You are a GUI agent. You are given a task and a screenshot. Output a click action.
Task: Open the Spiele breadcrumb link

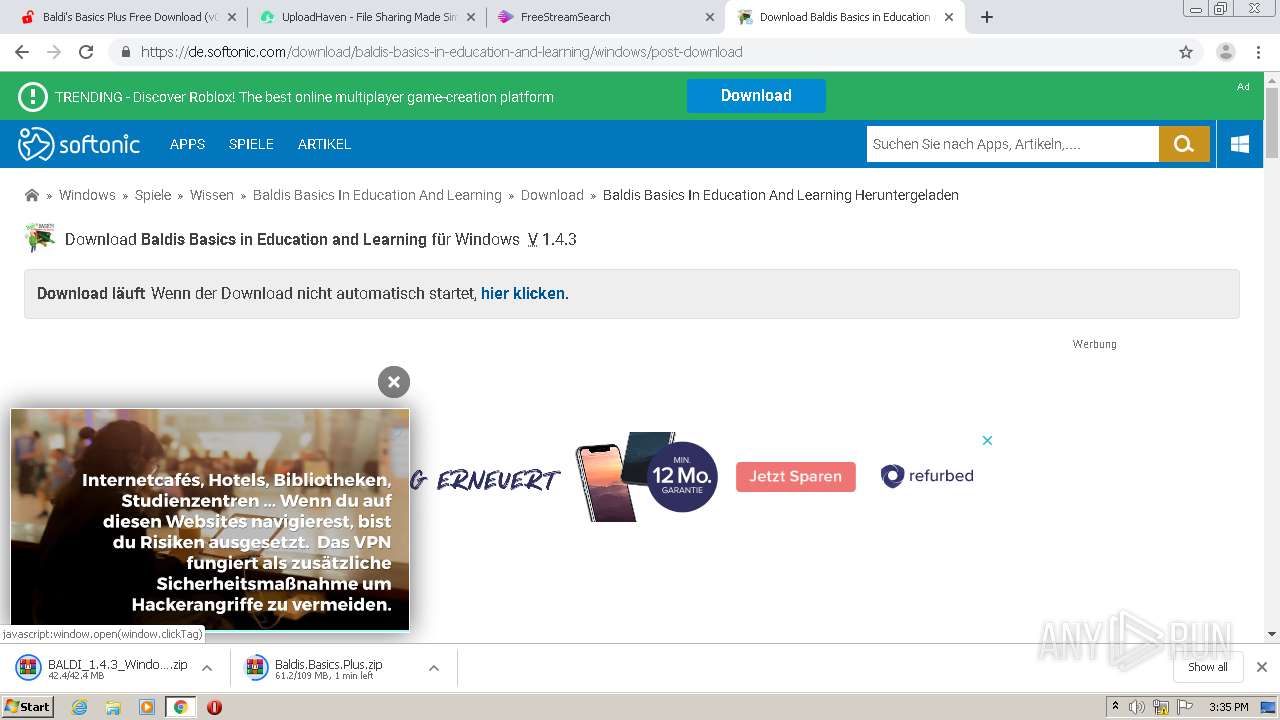point(153,195)
